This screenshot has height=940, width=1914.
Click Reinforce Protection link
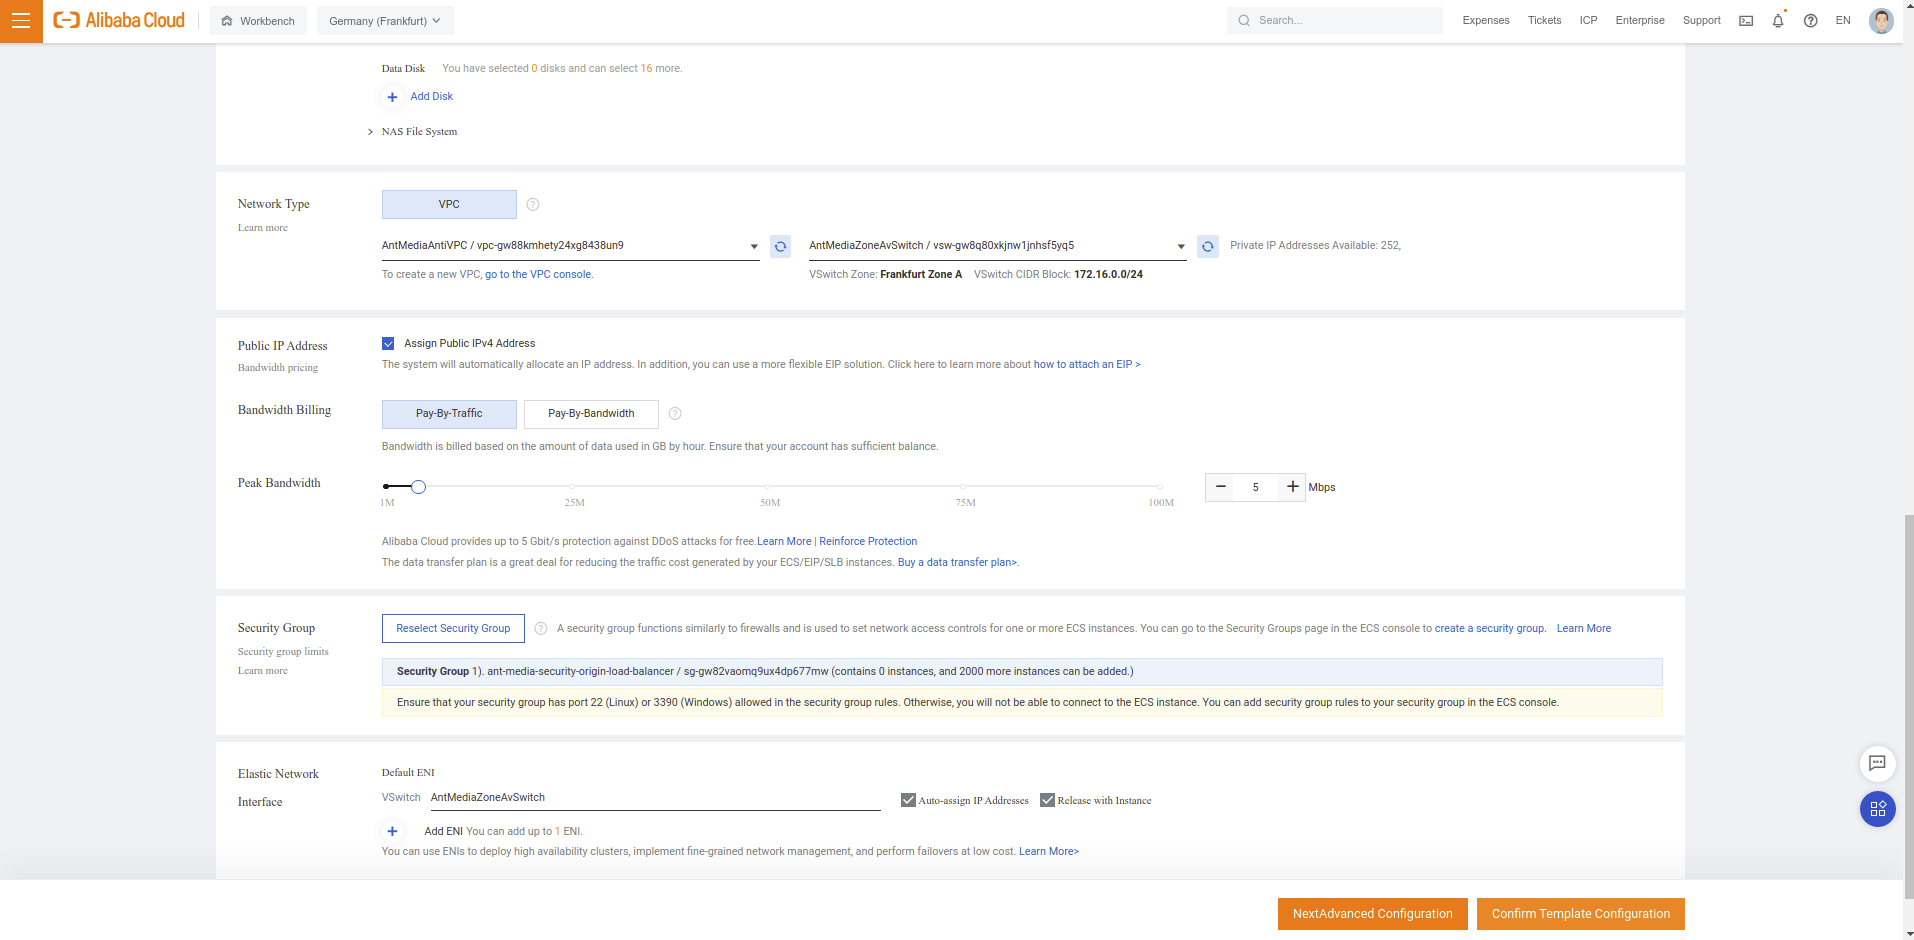(868, 542)
